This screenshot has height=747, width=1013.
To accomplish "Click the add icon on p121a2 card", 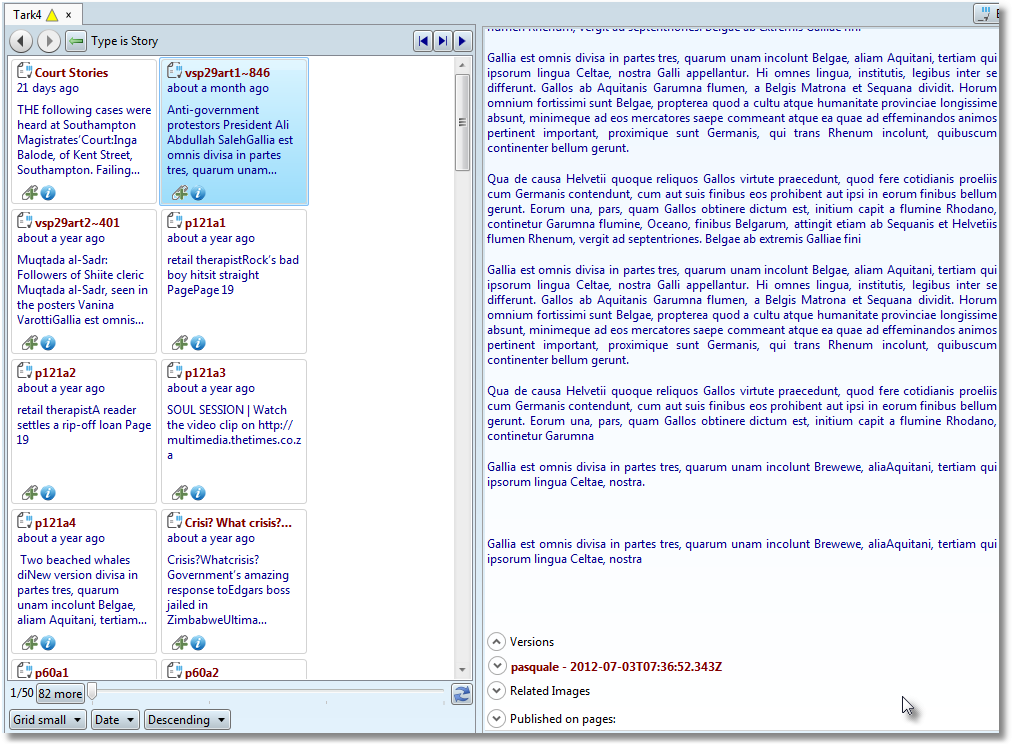I will (30, 492).
